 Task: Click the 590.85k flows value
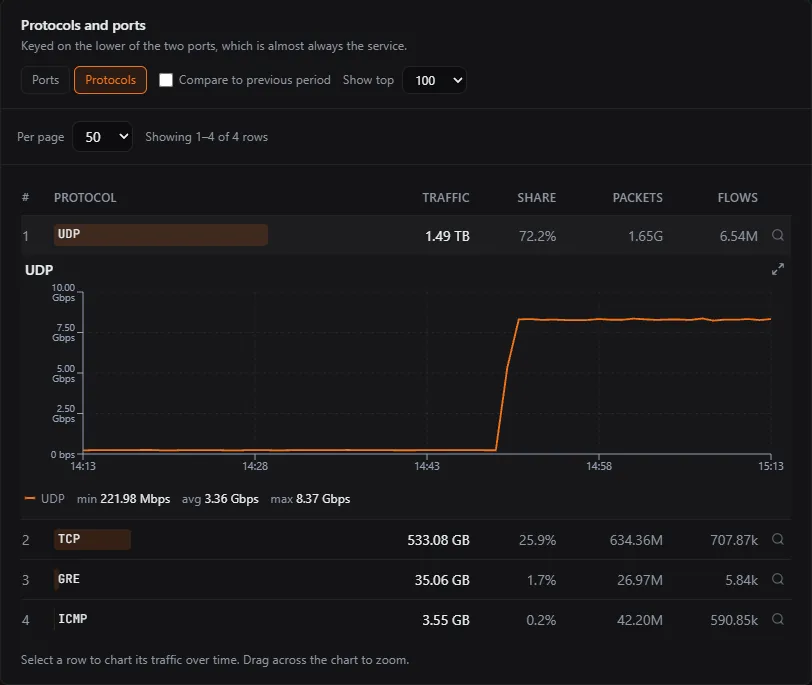click(734, 620)
